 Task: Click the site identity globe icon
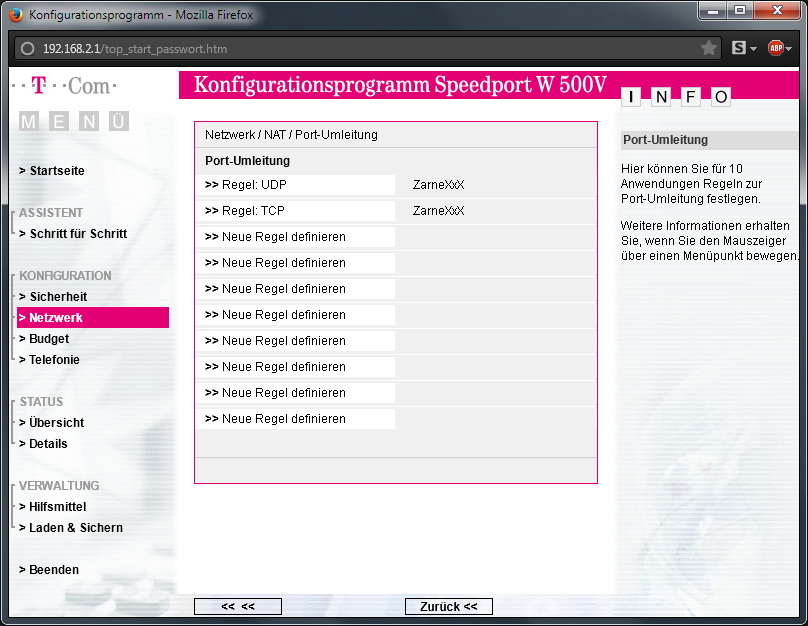coord(27,49)
